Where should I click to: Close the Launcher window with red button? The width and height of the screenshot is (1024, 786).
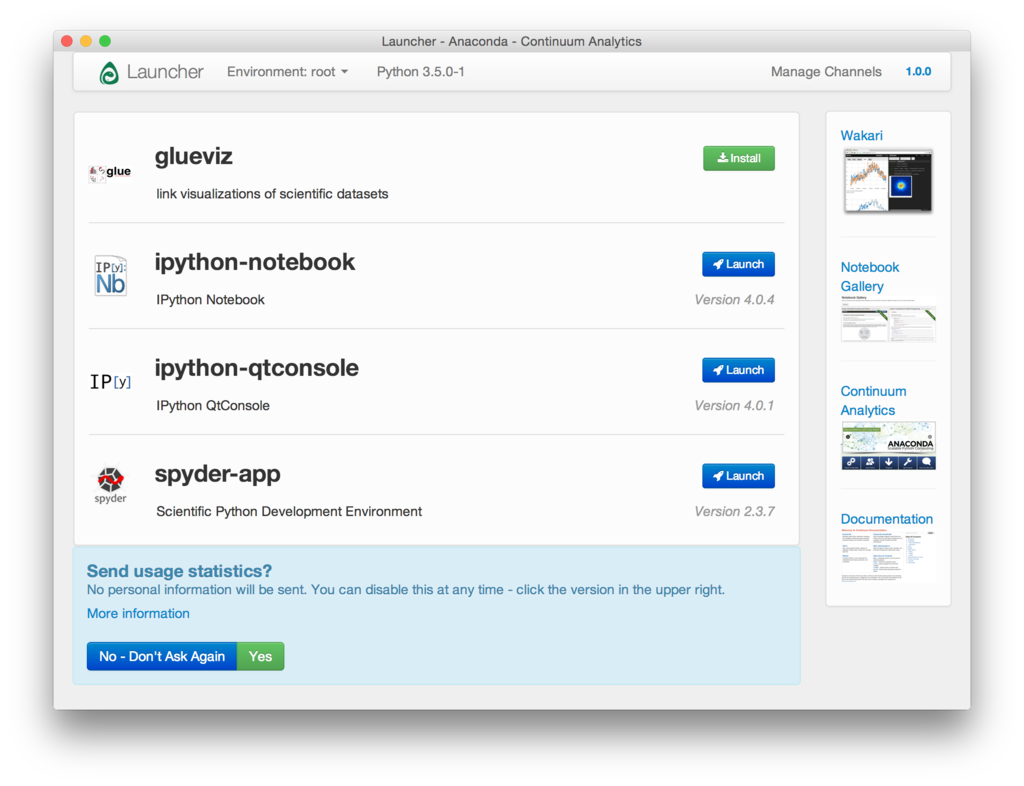(67, 41)
